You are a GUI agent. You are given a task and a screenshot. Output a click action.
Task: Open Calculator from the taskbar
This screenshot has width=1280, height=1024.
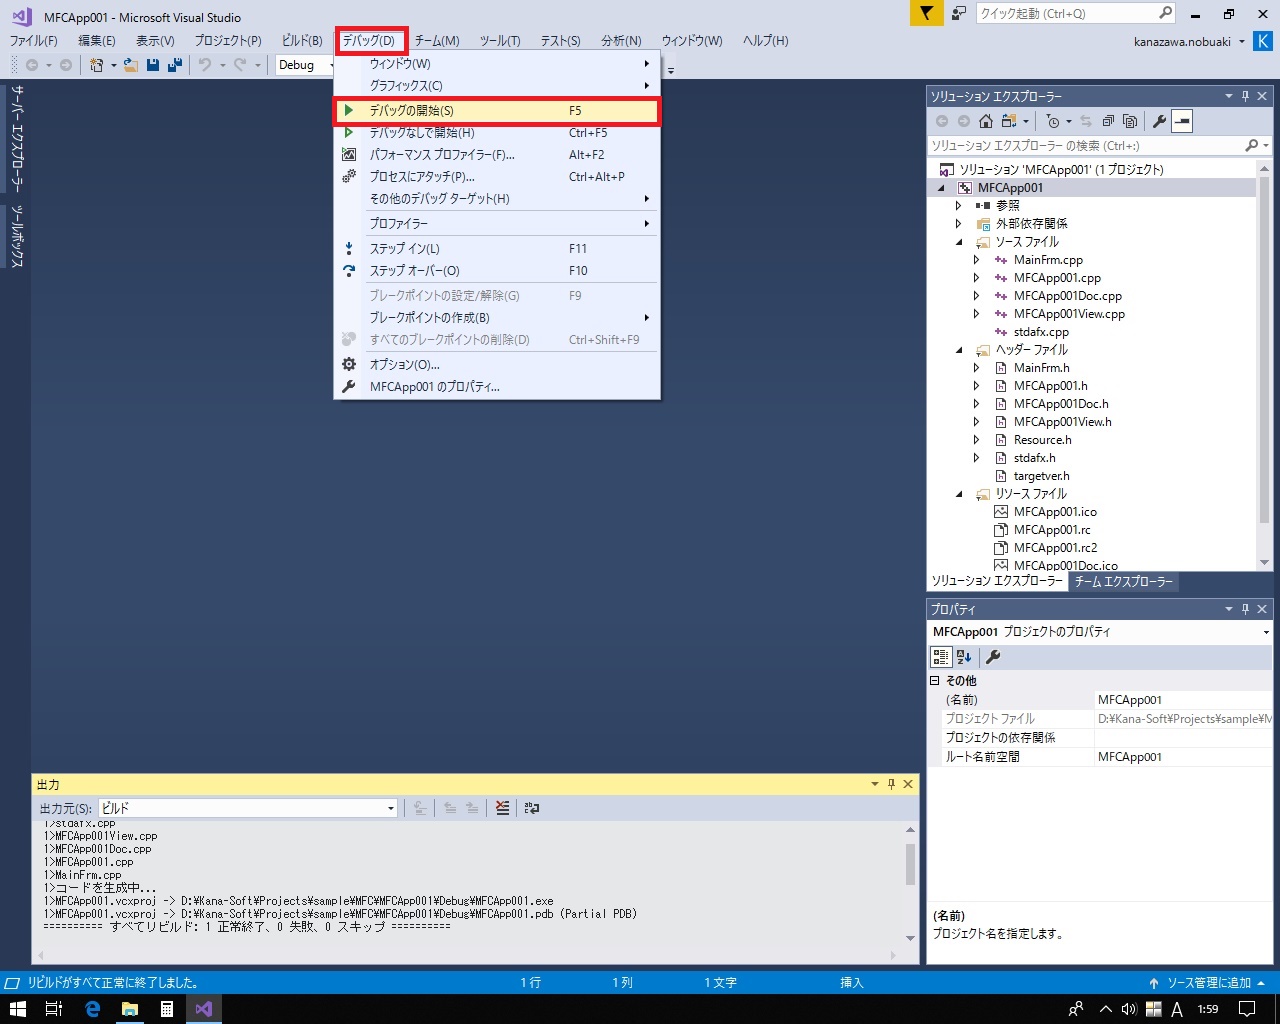(x=167, y=1009)
